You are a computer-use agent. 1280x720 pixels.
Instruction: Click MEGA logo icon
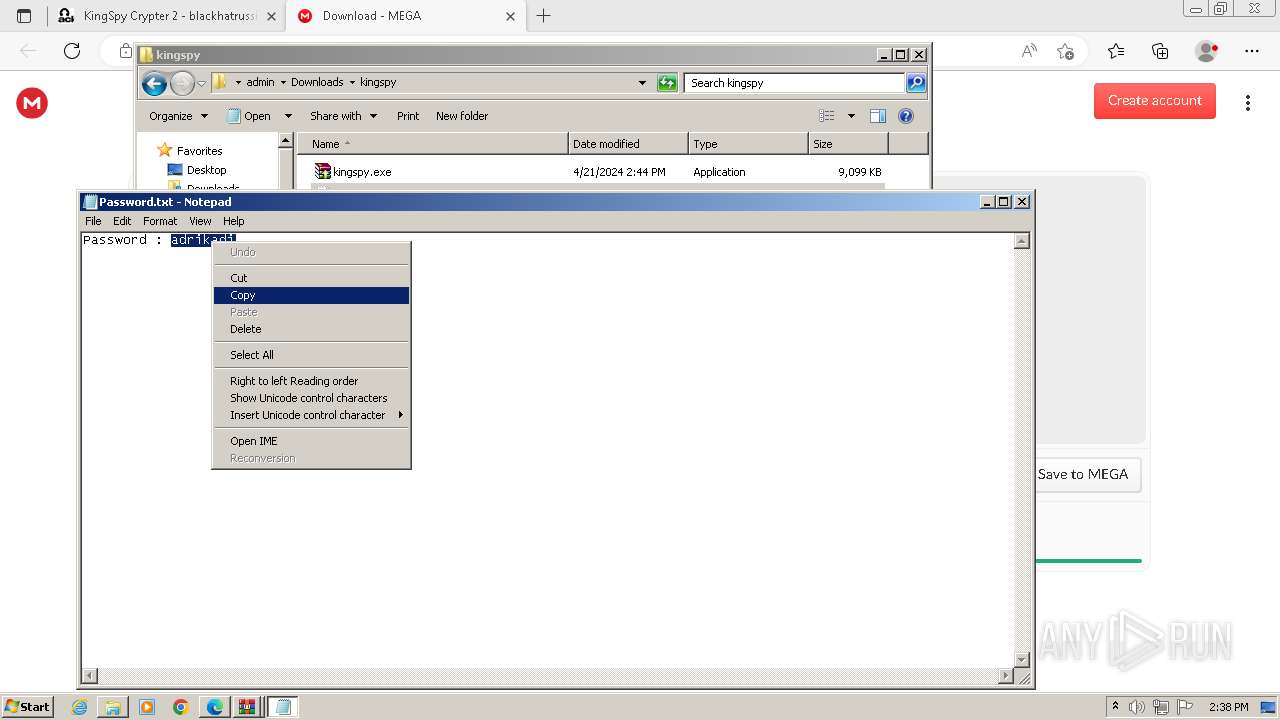(32, 103)
